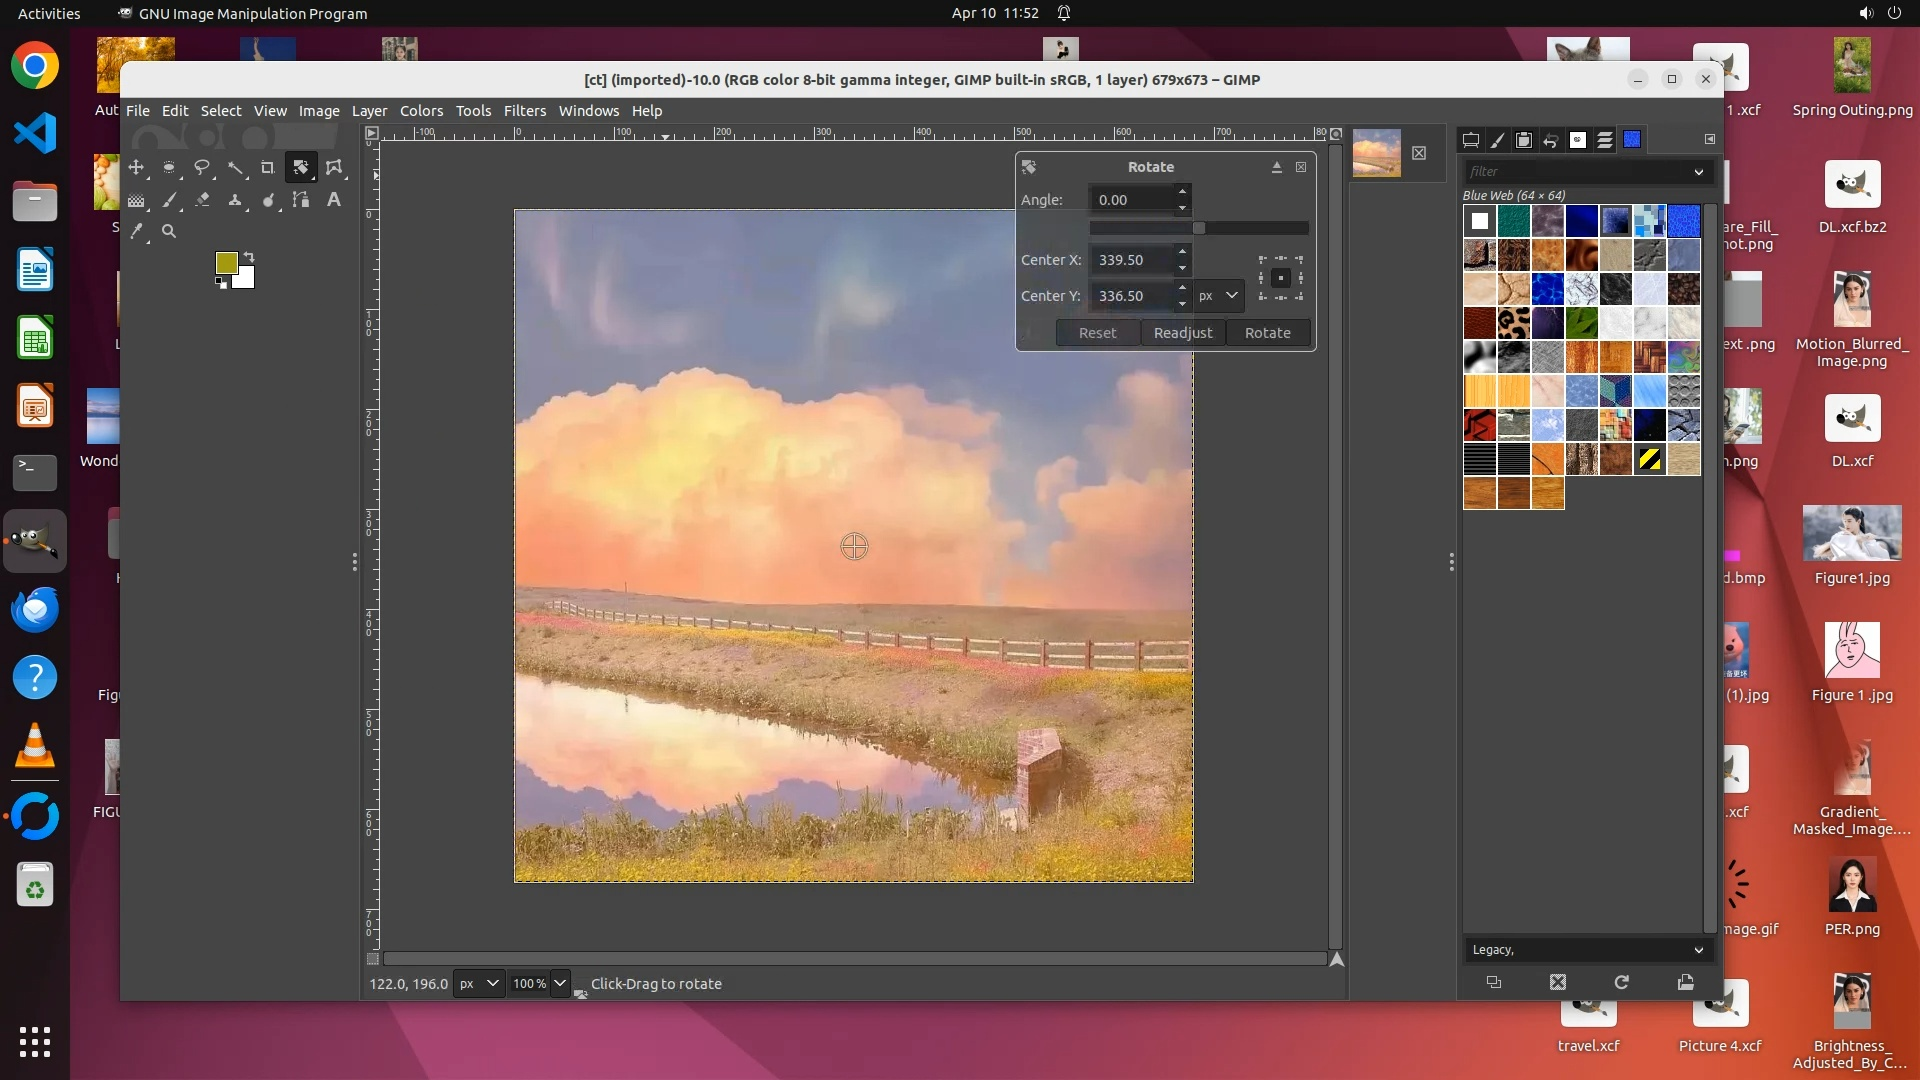1920x1080 pixels.
Task: Expand the Legacy tag dropdown
Action: coord(1698,950)
